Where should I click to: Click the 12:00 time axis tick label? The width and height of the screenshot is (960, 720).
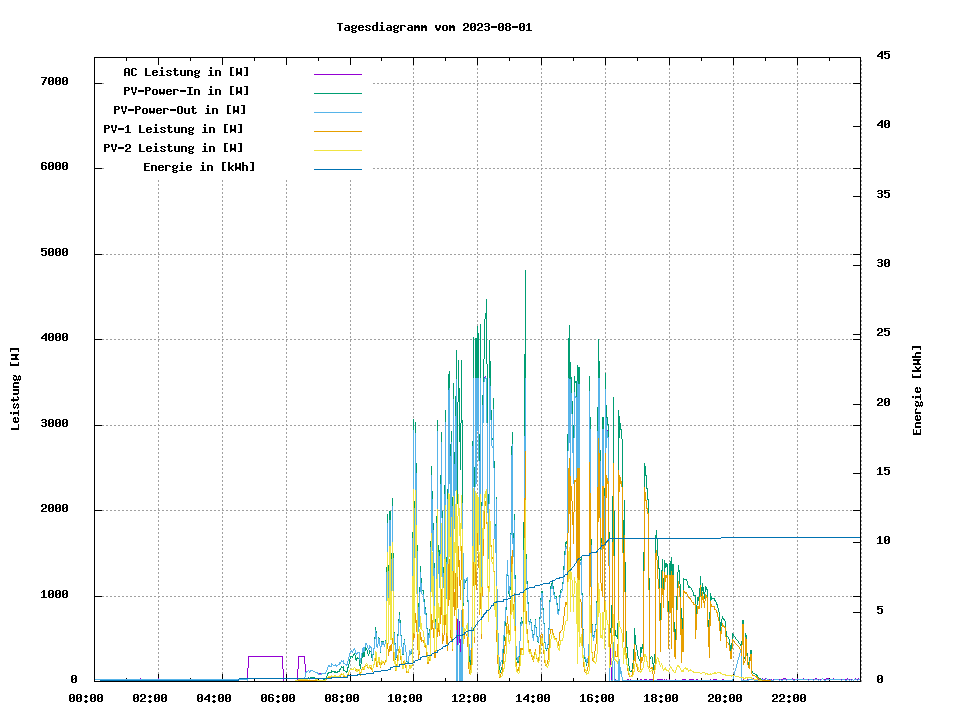pyautogui.click(x=469, y=698)
